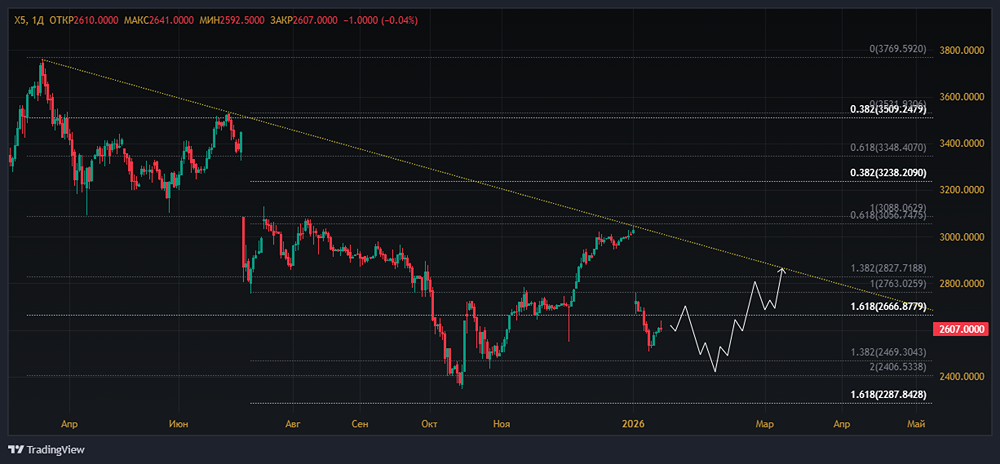The image size is (1000, 464).
Task: Open the TradingView logo link
Action: coord(46,449)
